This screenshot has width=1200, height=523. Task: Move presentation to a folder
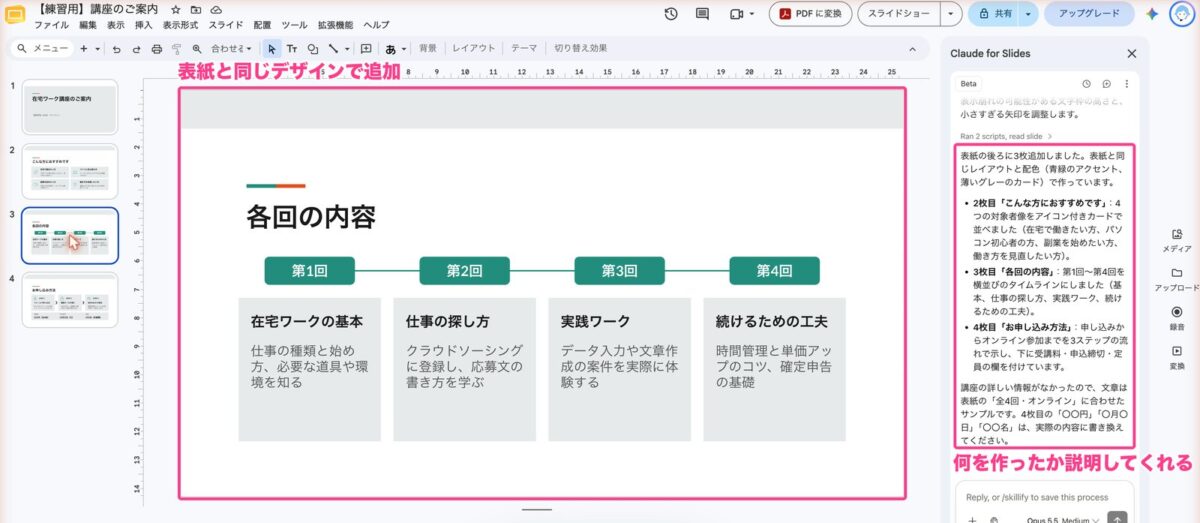(196, 9)
